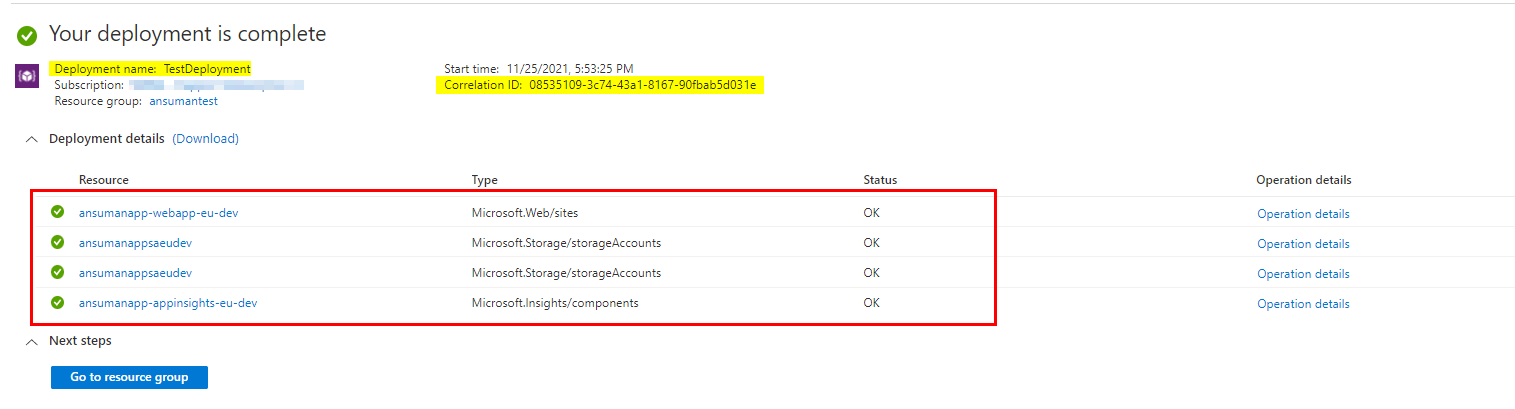
Task: Open the ansumanapp-webapp-eu-dev resource
Action: [x=158, y=213]
